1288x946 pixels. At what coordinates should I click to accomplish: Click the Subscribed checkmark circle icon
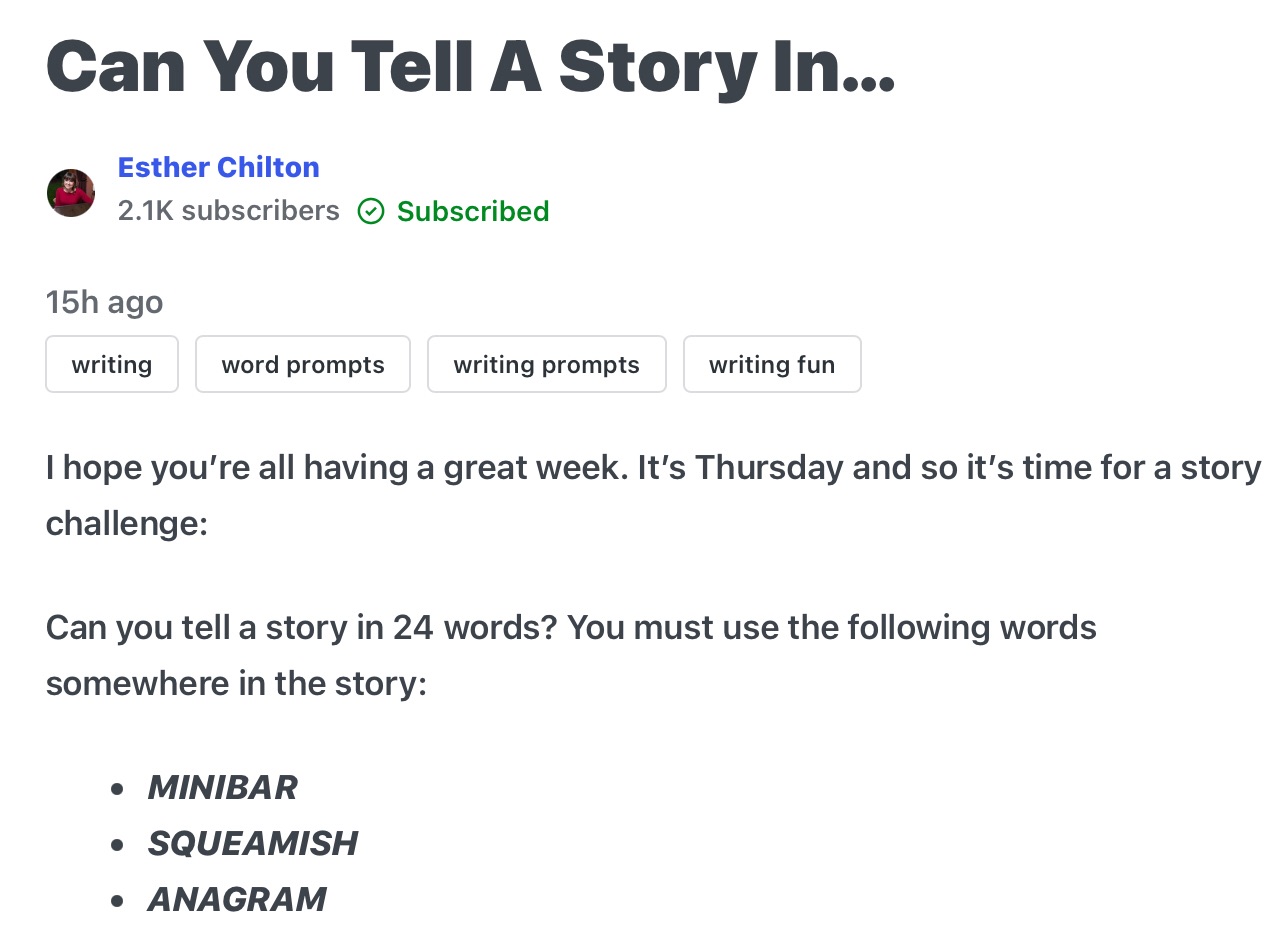pos(371,211)
